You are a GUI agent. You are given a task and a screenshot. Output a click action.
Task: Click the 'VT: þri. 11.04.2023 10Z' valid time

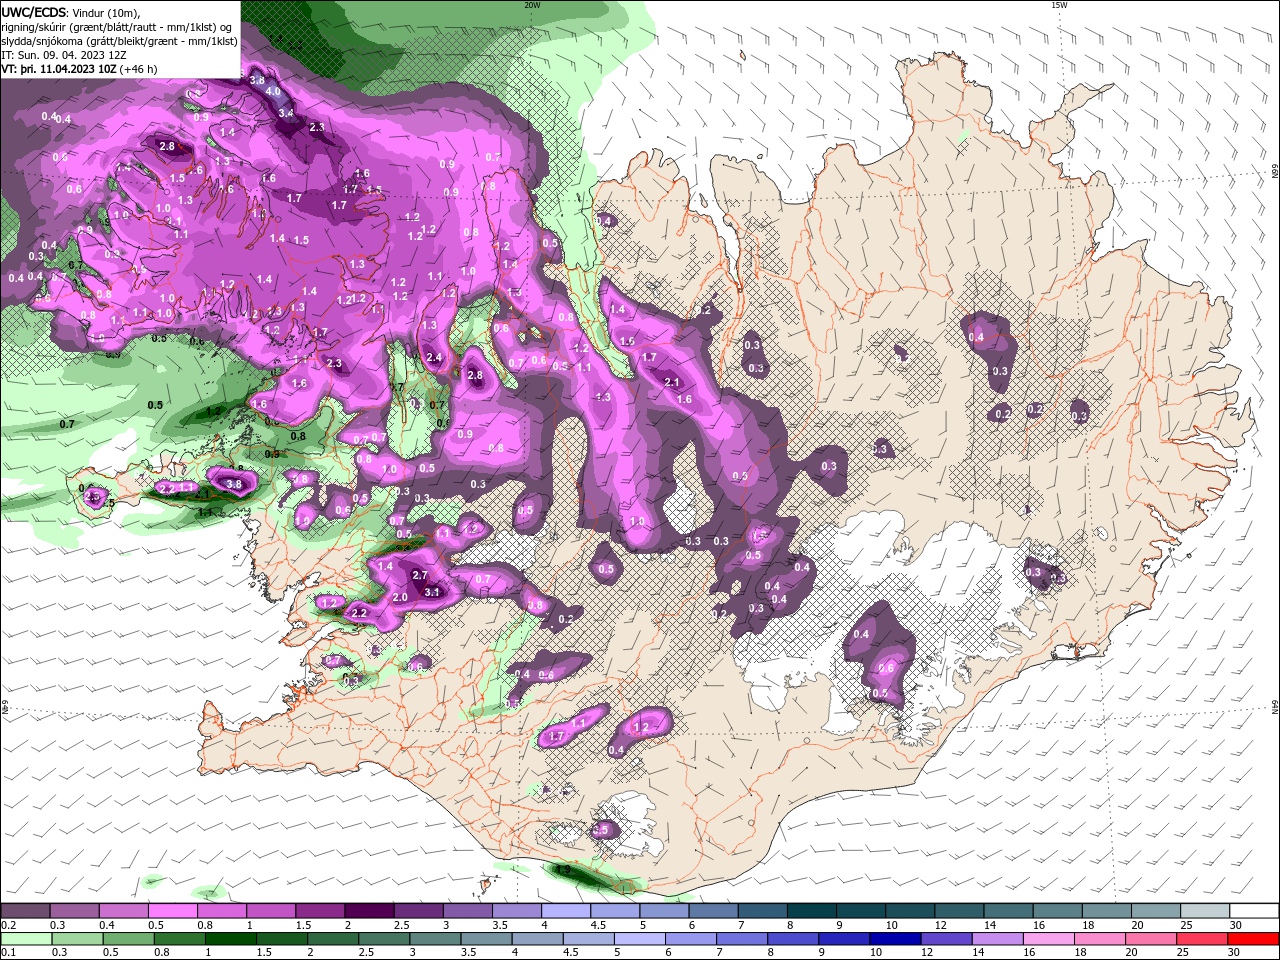(59, 69)
